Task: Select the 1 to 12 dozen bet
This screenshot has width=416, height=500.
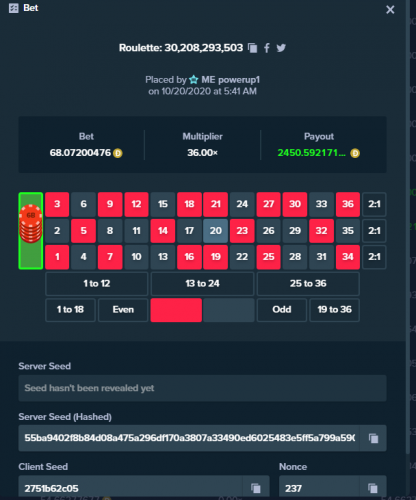Action: pos(97,284)
